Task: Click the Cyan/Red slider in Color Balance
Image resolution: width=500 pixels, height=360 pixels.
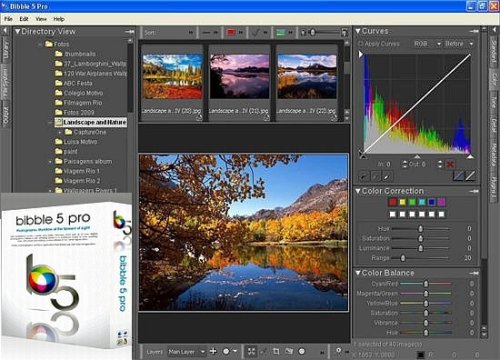Action: pos(426,284)
